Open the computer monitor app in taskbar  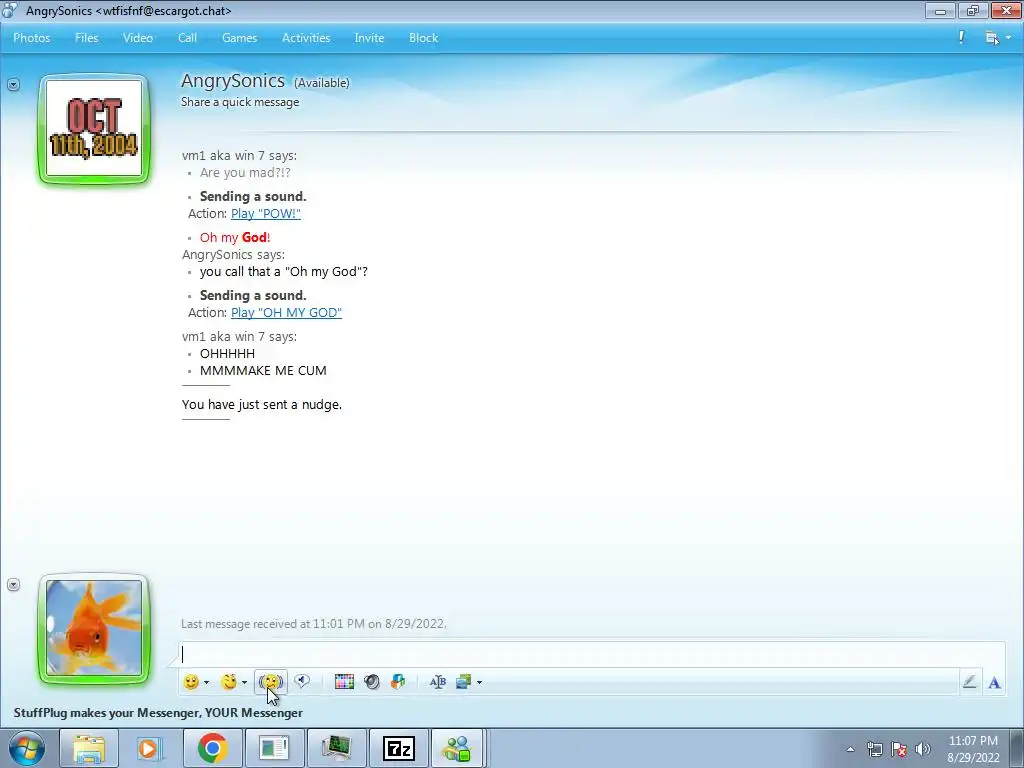(336, 748)
